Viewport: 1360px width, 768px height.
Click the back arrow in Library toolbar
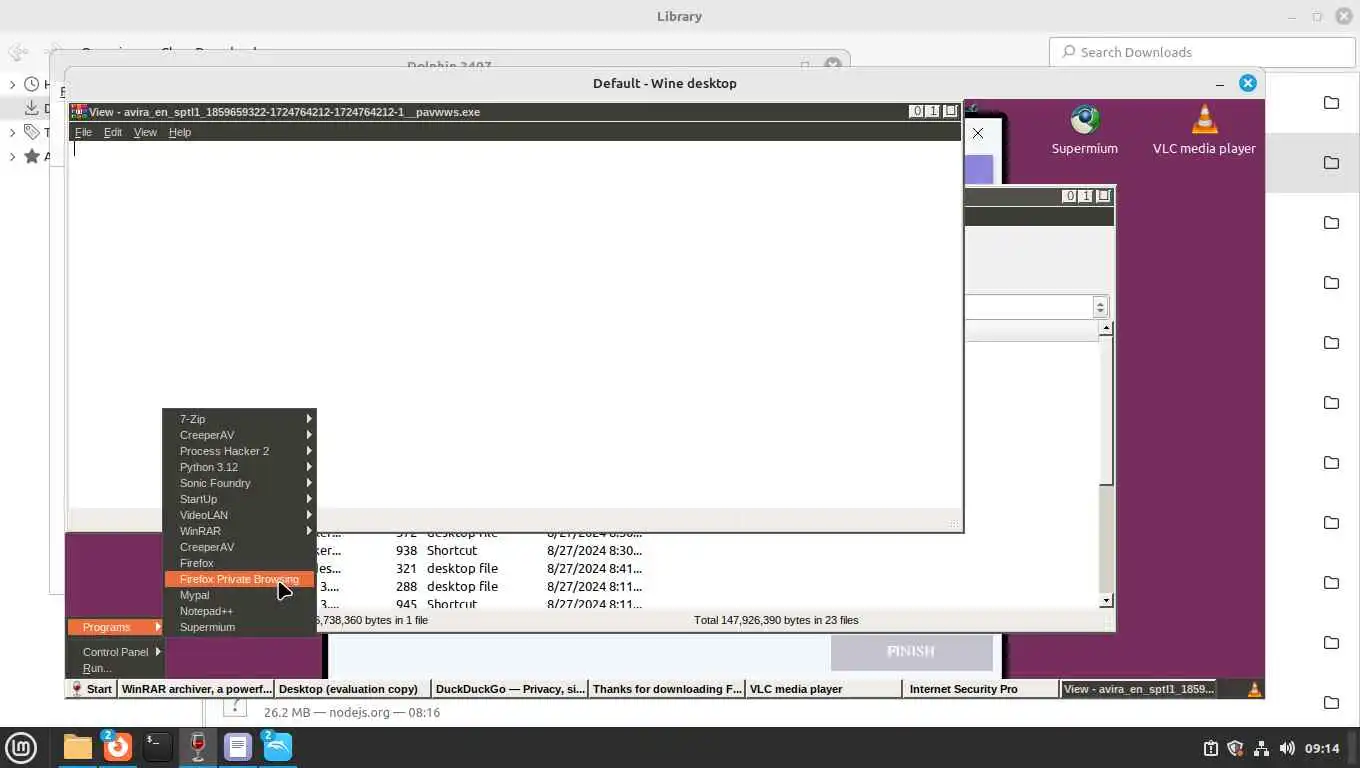click(x=17, y=52)
